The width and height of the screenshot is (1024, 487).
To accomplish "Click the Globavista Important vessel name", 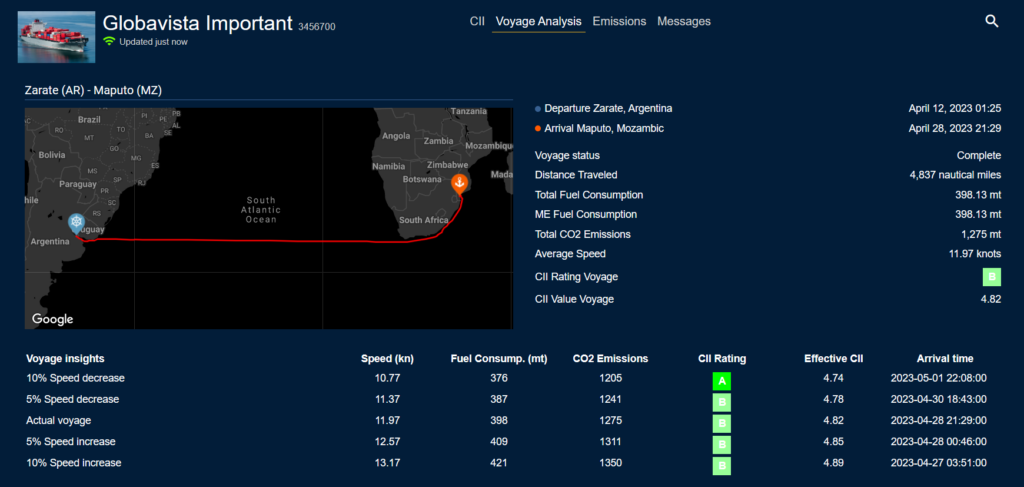I will [197, 23].
